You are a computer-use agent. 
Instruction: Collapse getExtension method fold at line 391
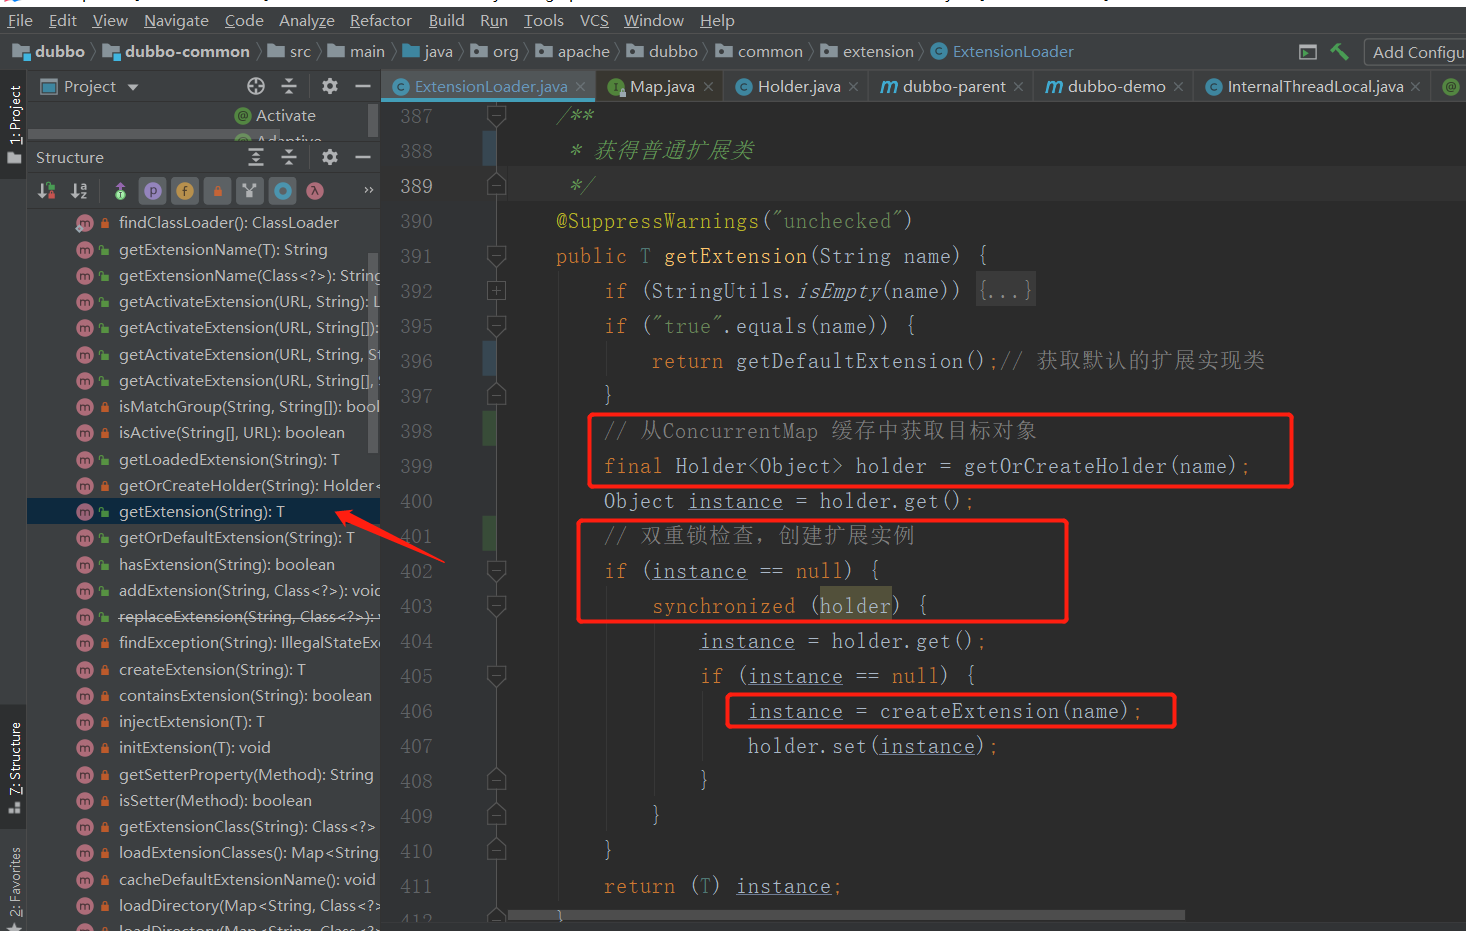[496, 256]
